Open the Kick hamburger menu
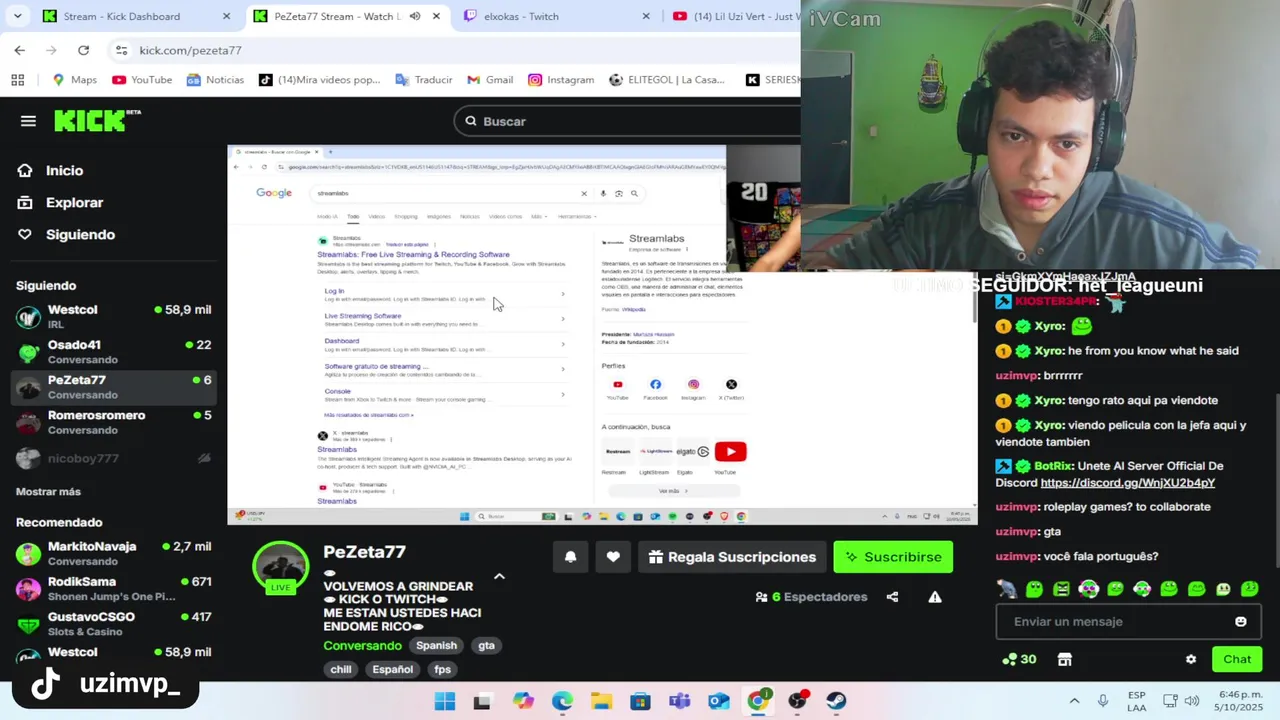Viewport: 1280px width, 720px height. pyautogui.click(x=28, y=121)
